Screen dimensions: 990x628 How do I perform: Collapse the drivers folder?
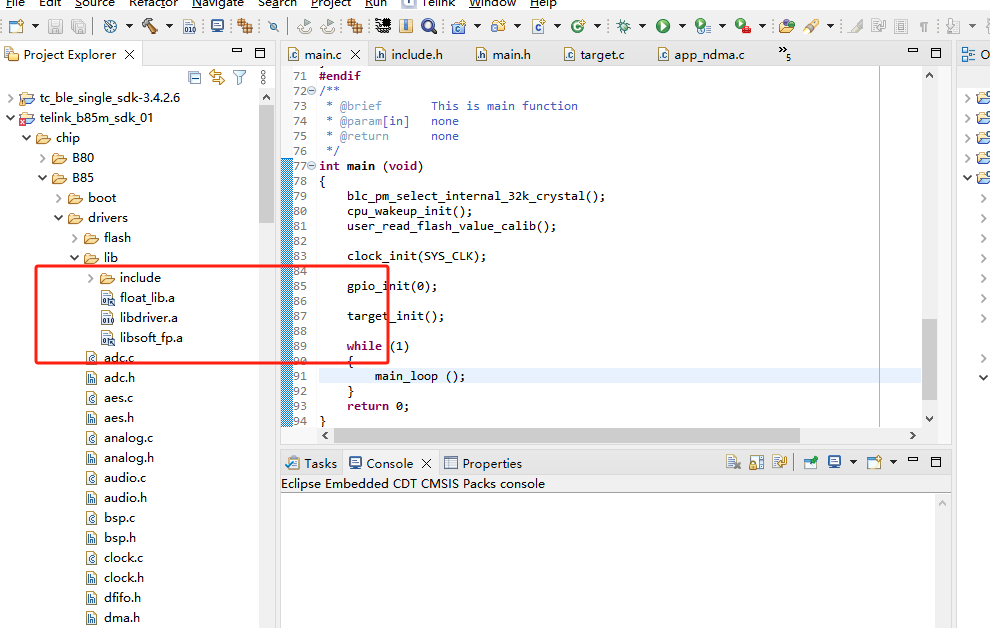click(x=58, y=218)
